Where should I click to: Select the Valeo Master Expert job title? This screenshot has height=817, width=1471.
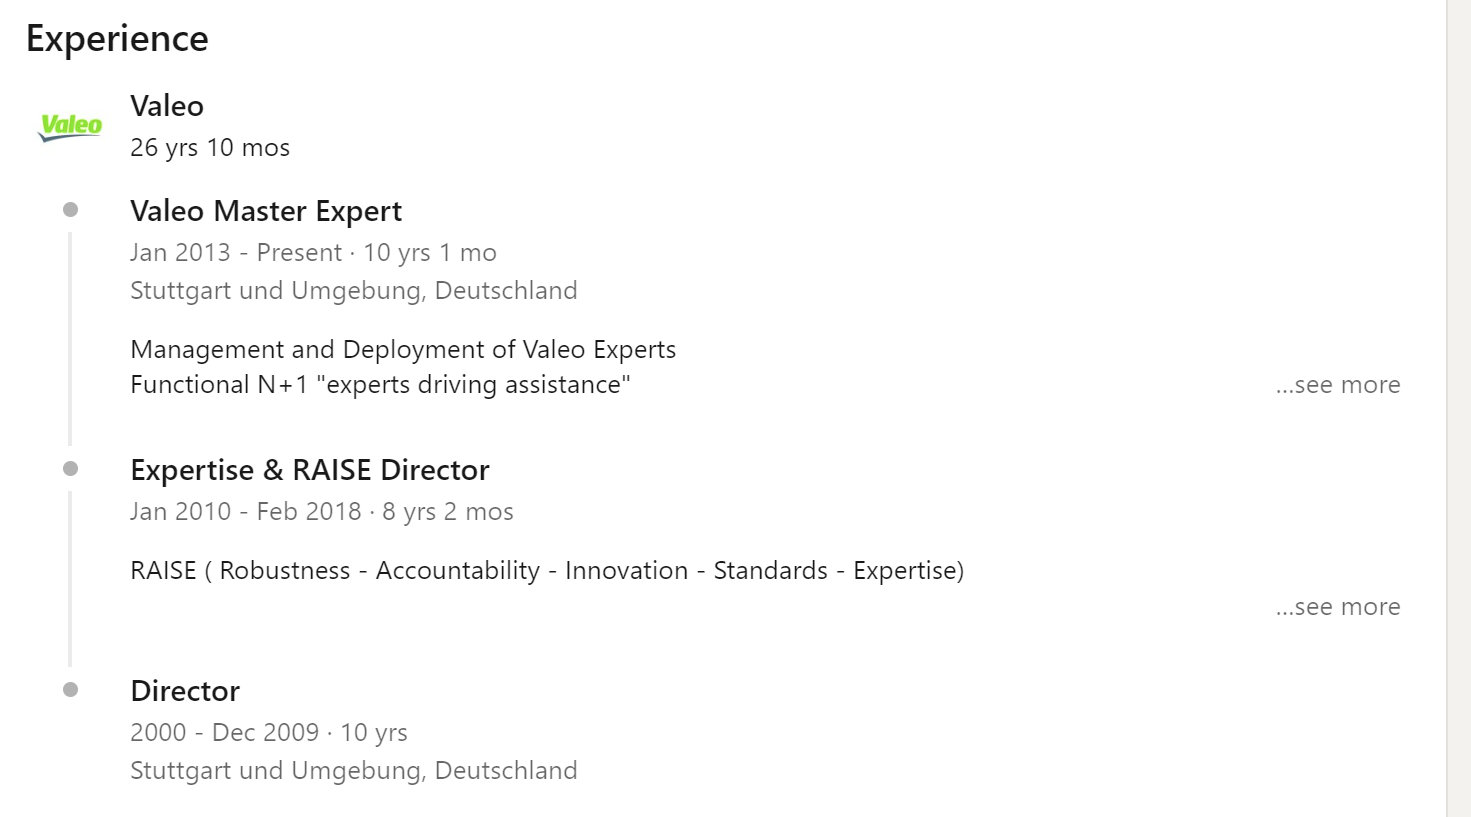266,211
